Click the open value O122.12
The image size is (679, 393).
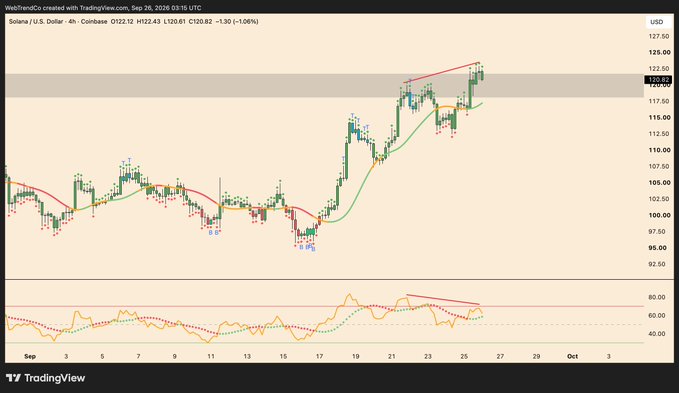pyautogui.click(x=122, y=21)
